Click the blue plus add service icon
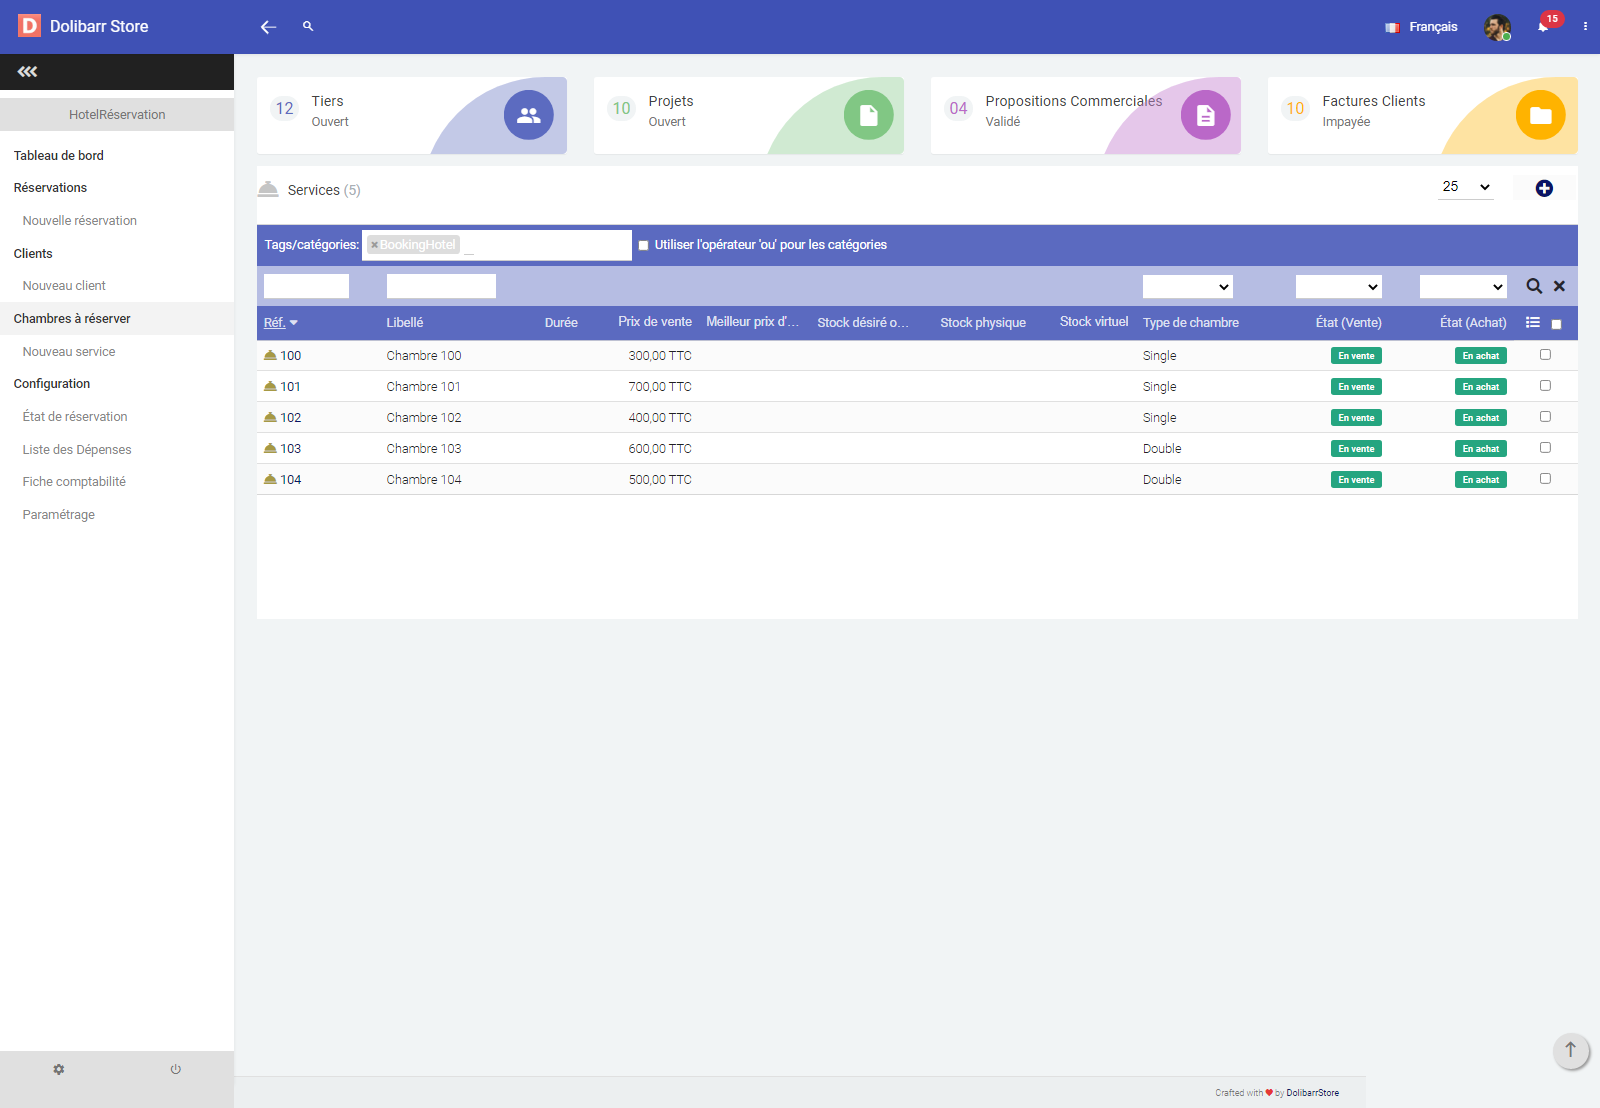 (1544, 188)
